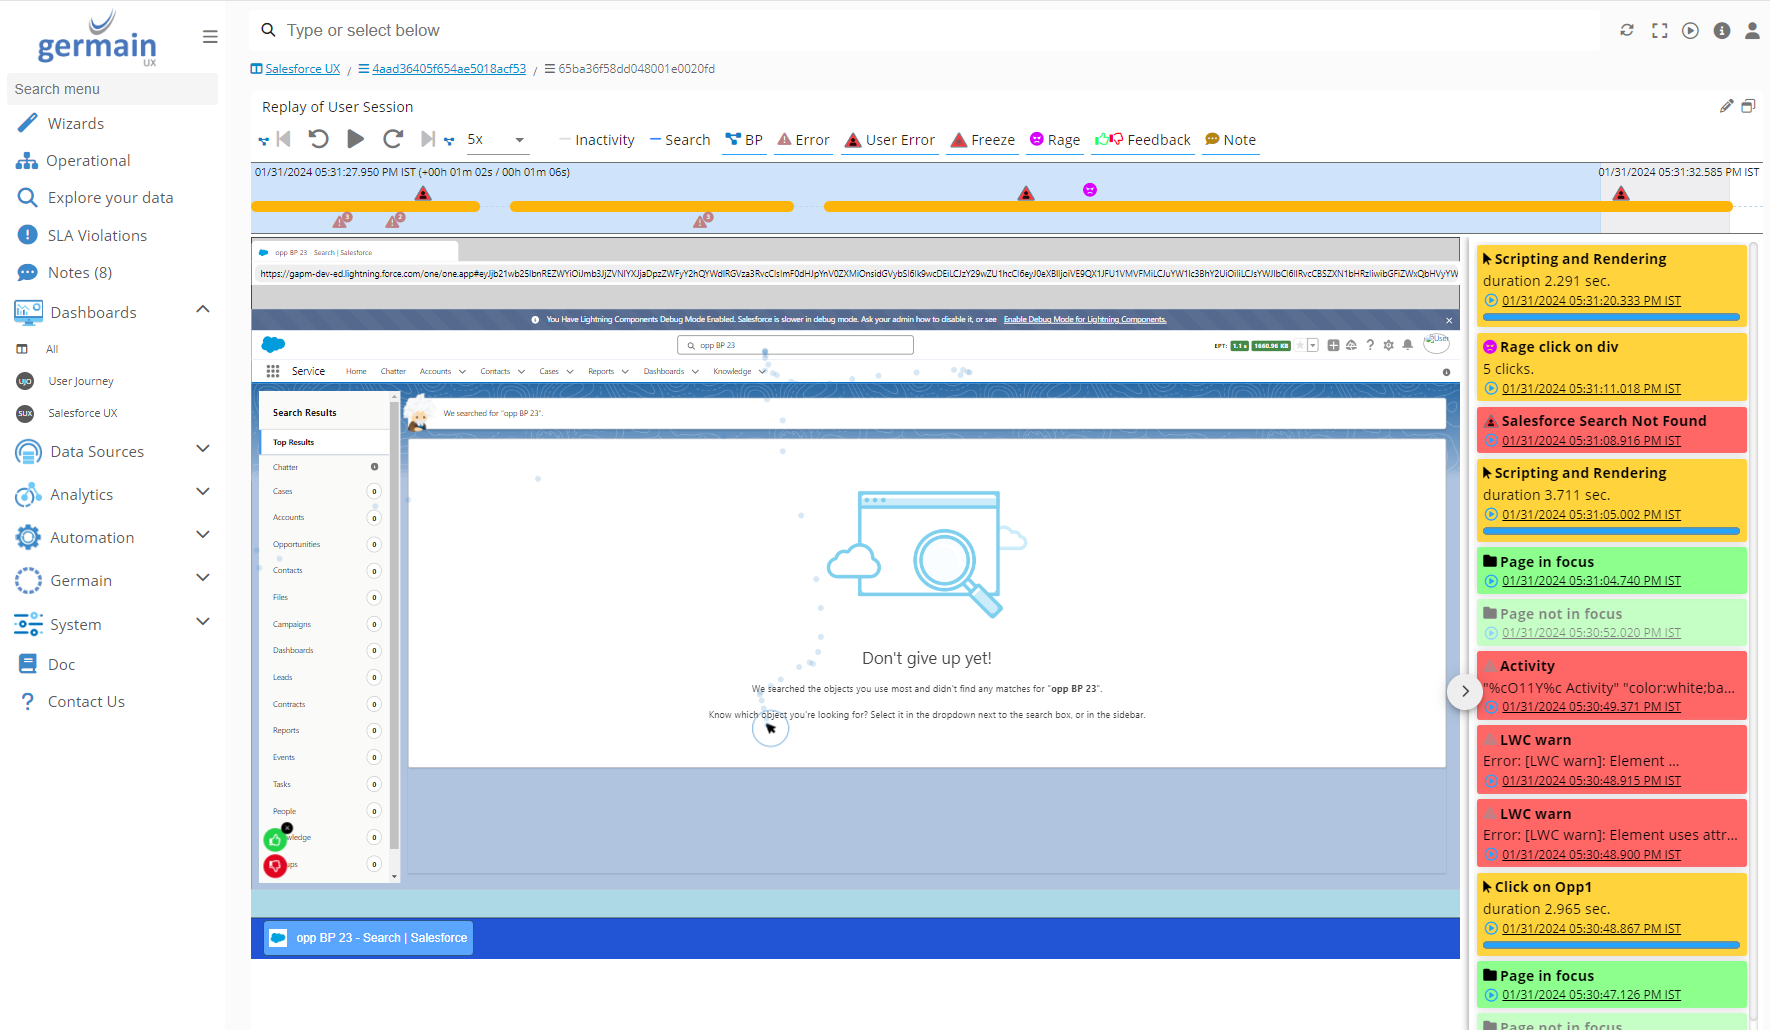
Task: Click the Salesforce UX breadcrumb link
Action: [302, 69]
